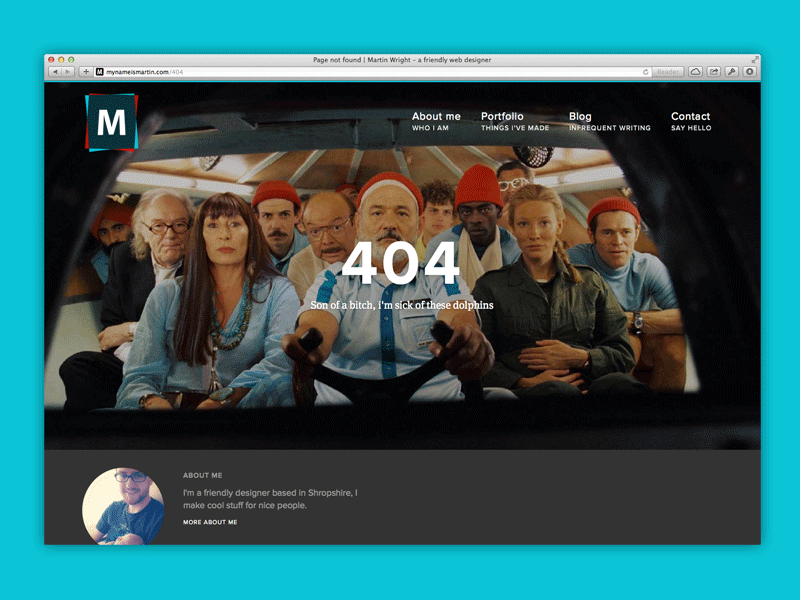Open the About me navigation item
This screenshot has height=600, width=800.
coord(436,121)
